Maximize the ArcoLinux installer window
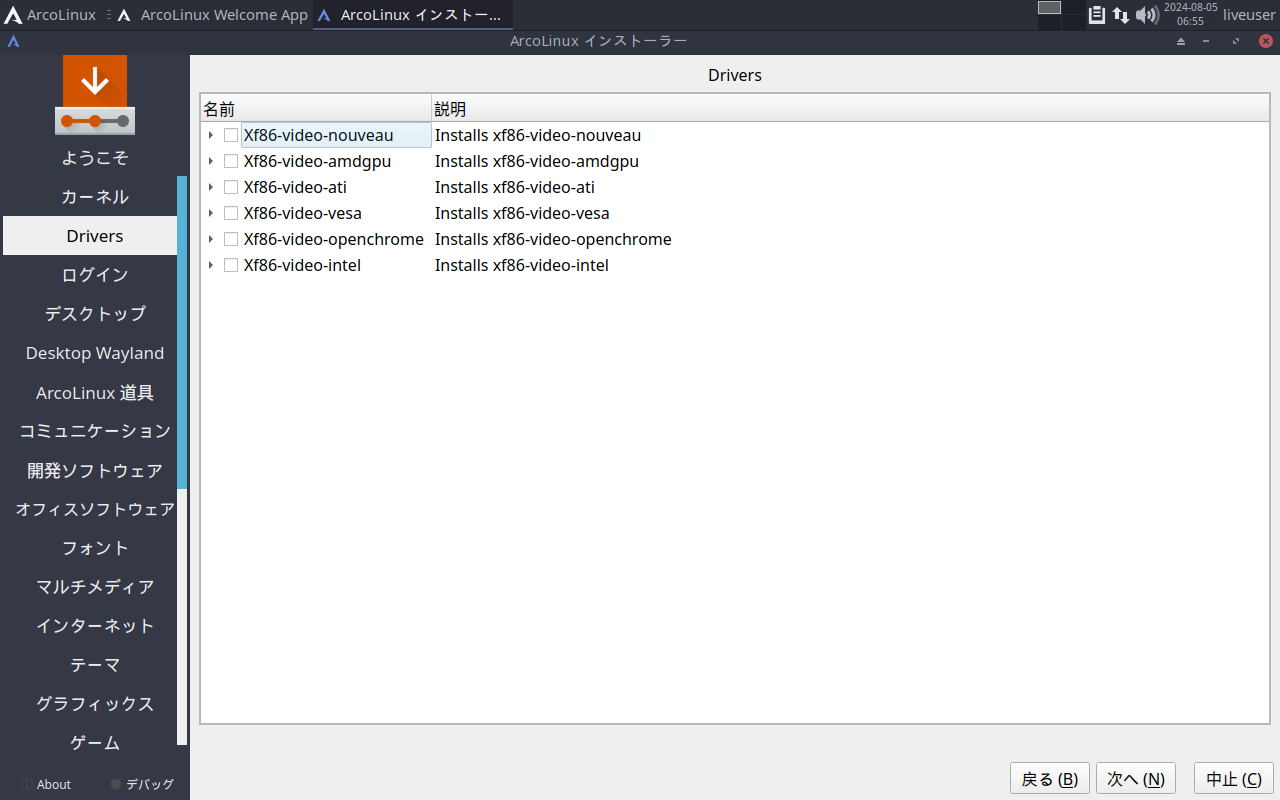The height and width of the screenshot is (800, 1280). [x=1236, y=41]
